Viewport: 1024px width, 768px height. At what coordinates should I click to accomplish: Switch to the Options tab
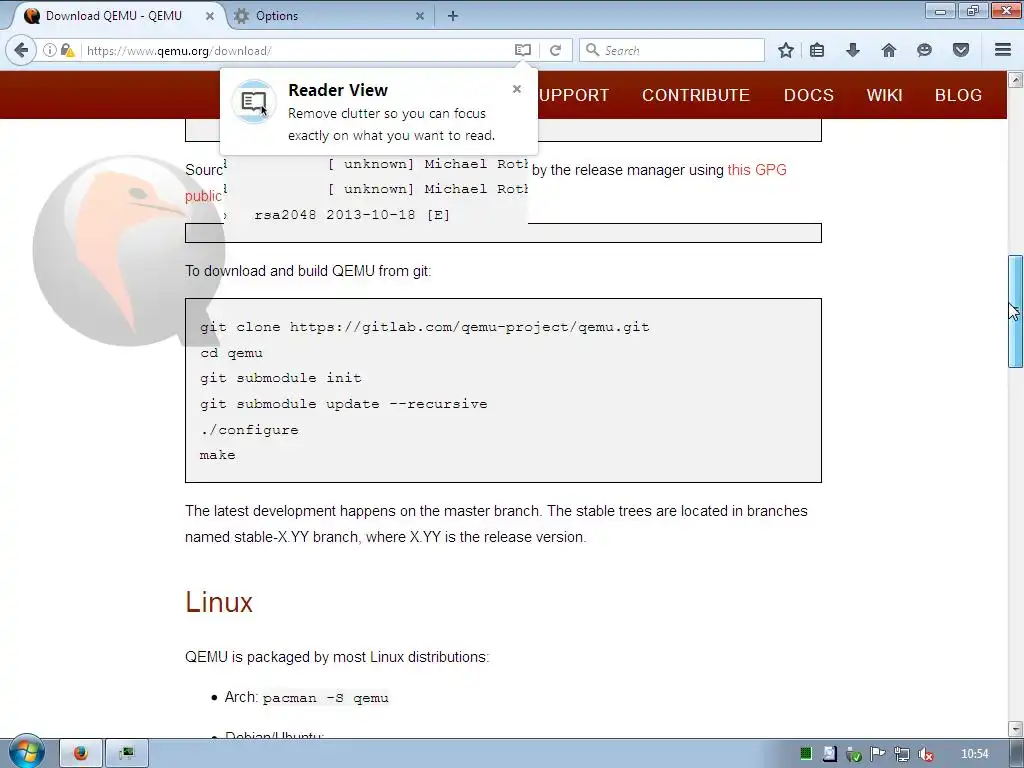pyautogui.click(x=330, y=16)
